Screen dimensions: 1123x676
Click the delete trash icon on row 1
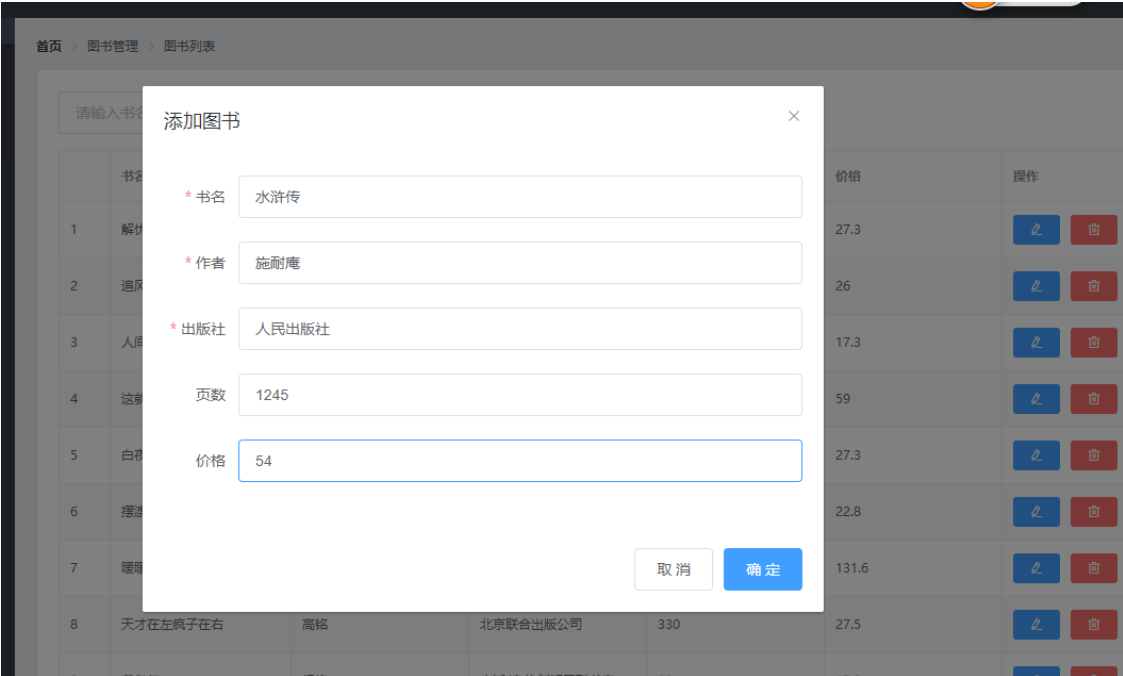[x=1096, y=230]
